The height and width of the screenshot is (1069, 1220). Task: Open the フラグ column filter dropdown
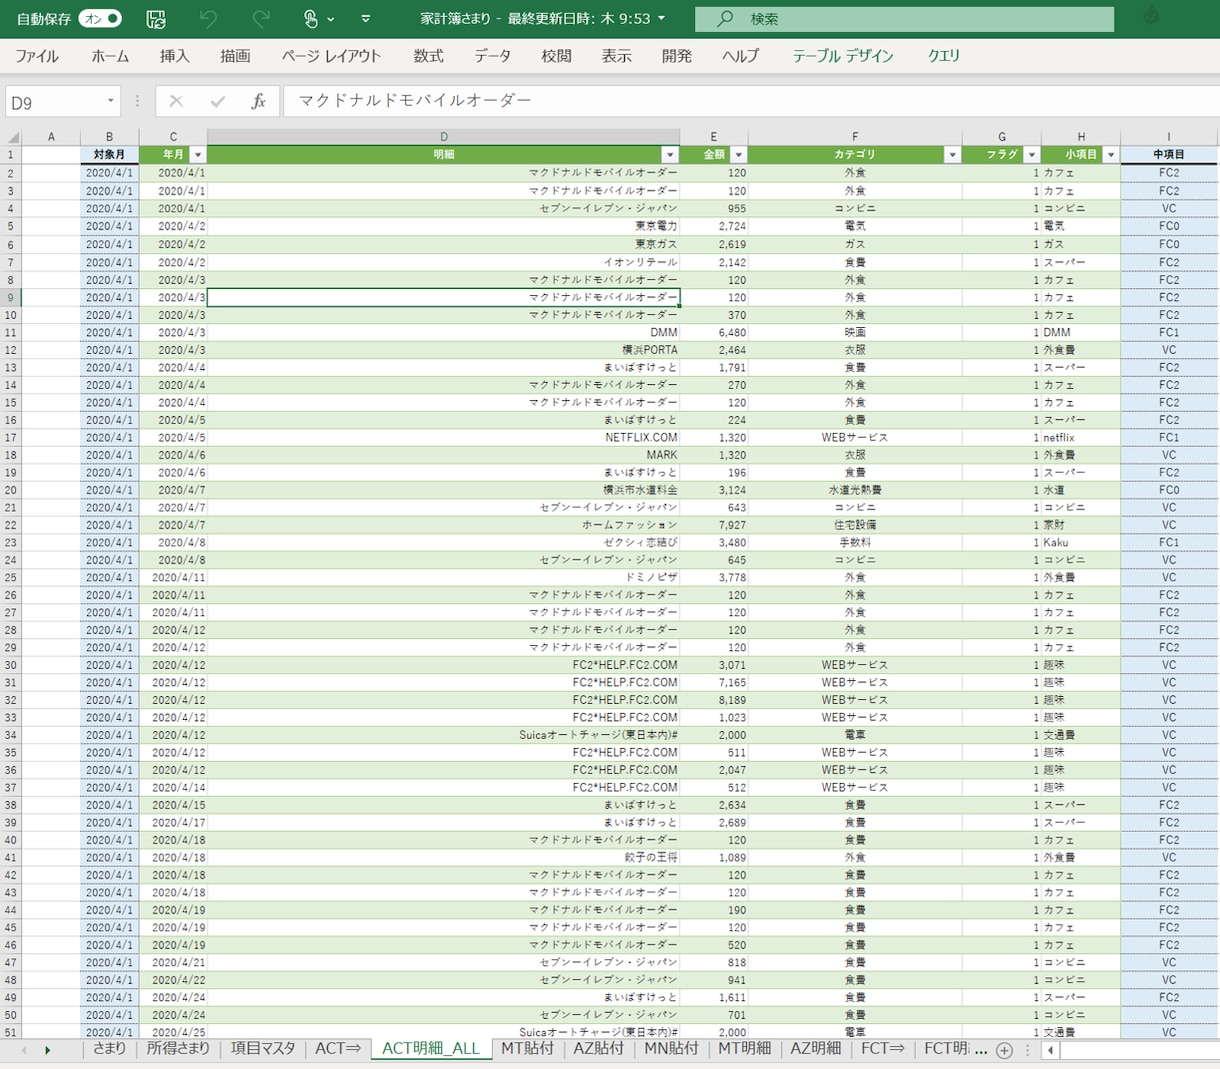[1031, 155]
